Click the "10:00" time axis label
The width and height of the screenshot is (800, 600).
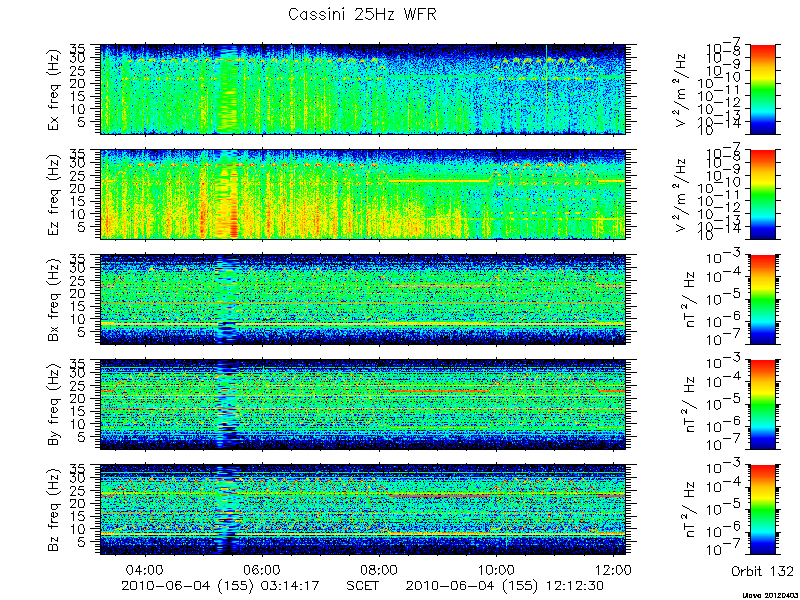click(x=496, y=568)
